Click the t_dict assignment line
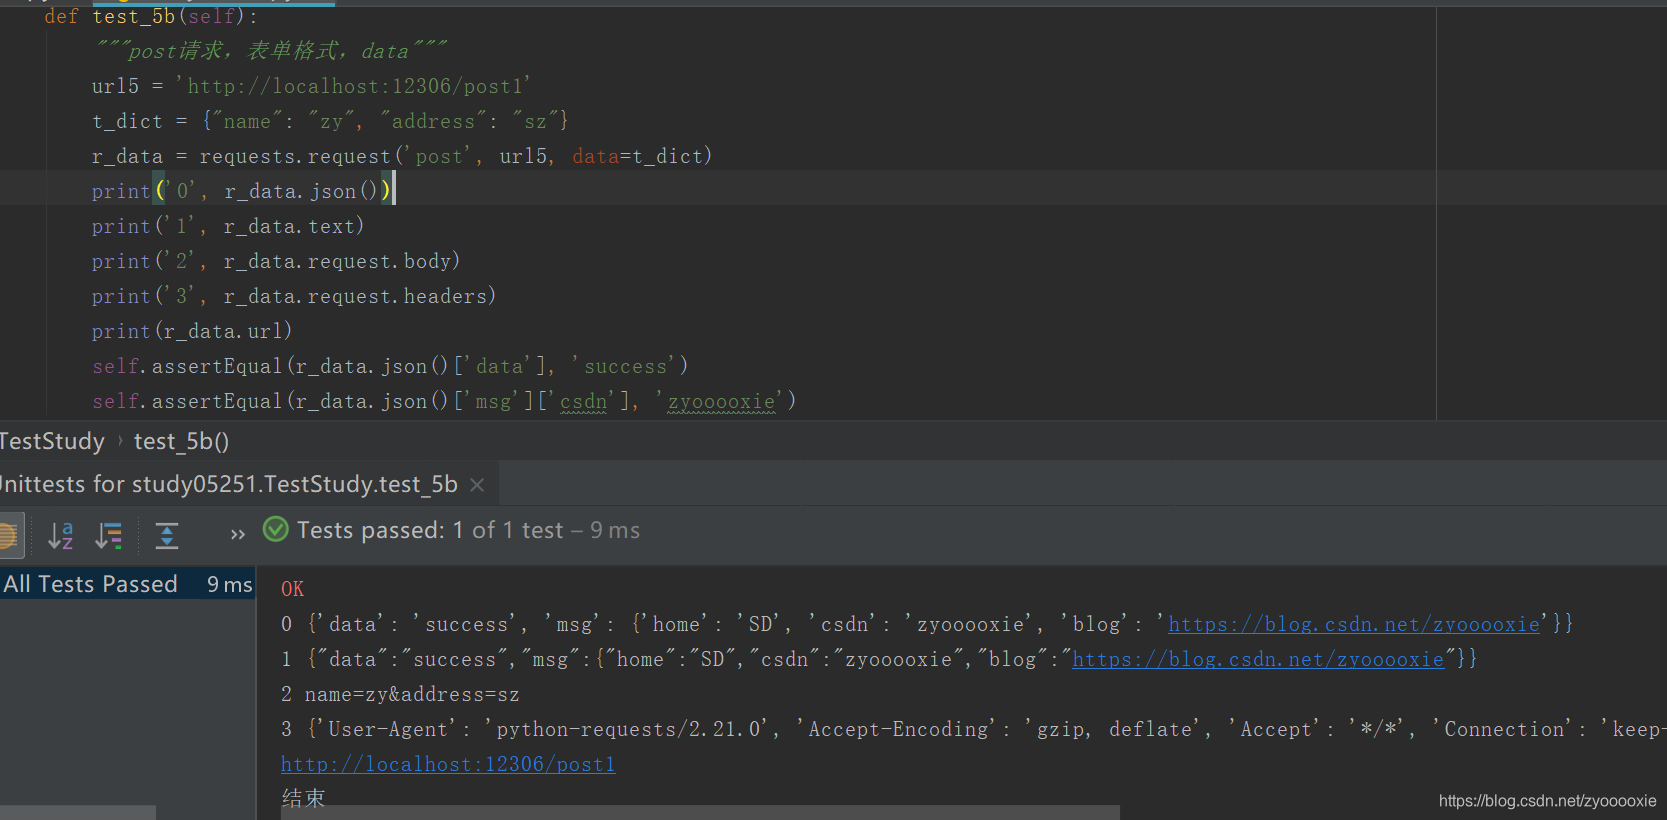Screen dimensions: 1667x820 point(330,121)
